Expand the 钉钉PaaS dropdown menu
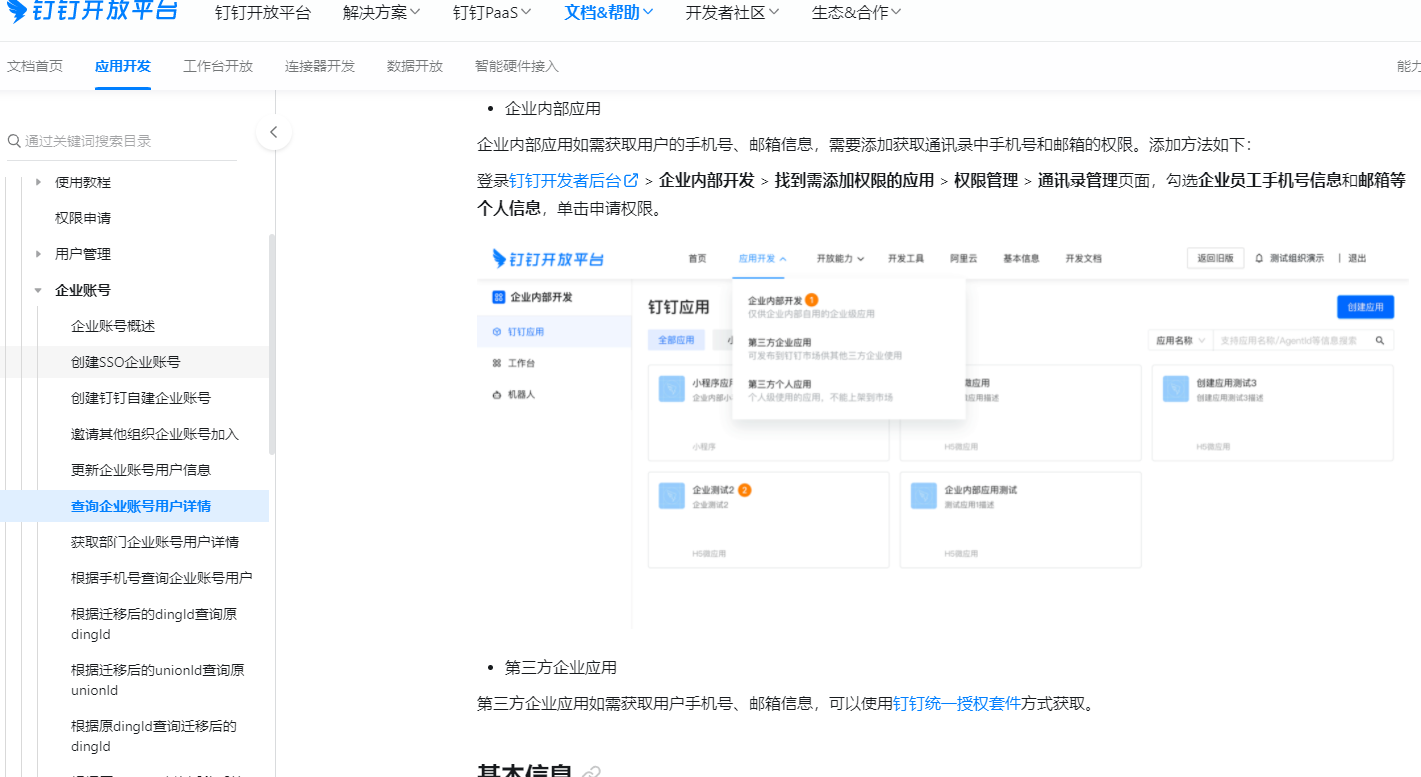Viewport: 1421px width, 777px height. click(492, 13)
